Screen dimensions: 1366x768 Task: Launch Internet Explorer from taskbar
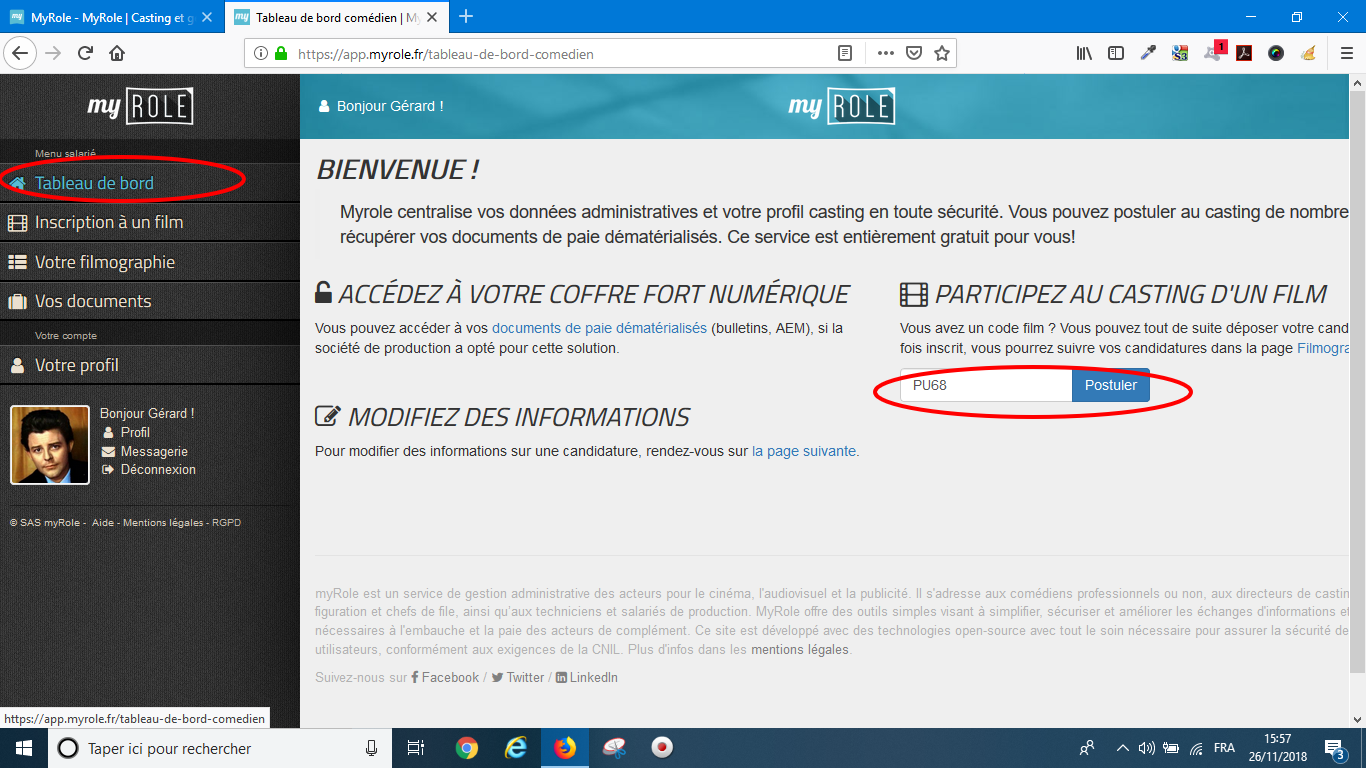point(516,748)
